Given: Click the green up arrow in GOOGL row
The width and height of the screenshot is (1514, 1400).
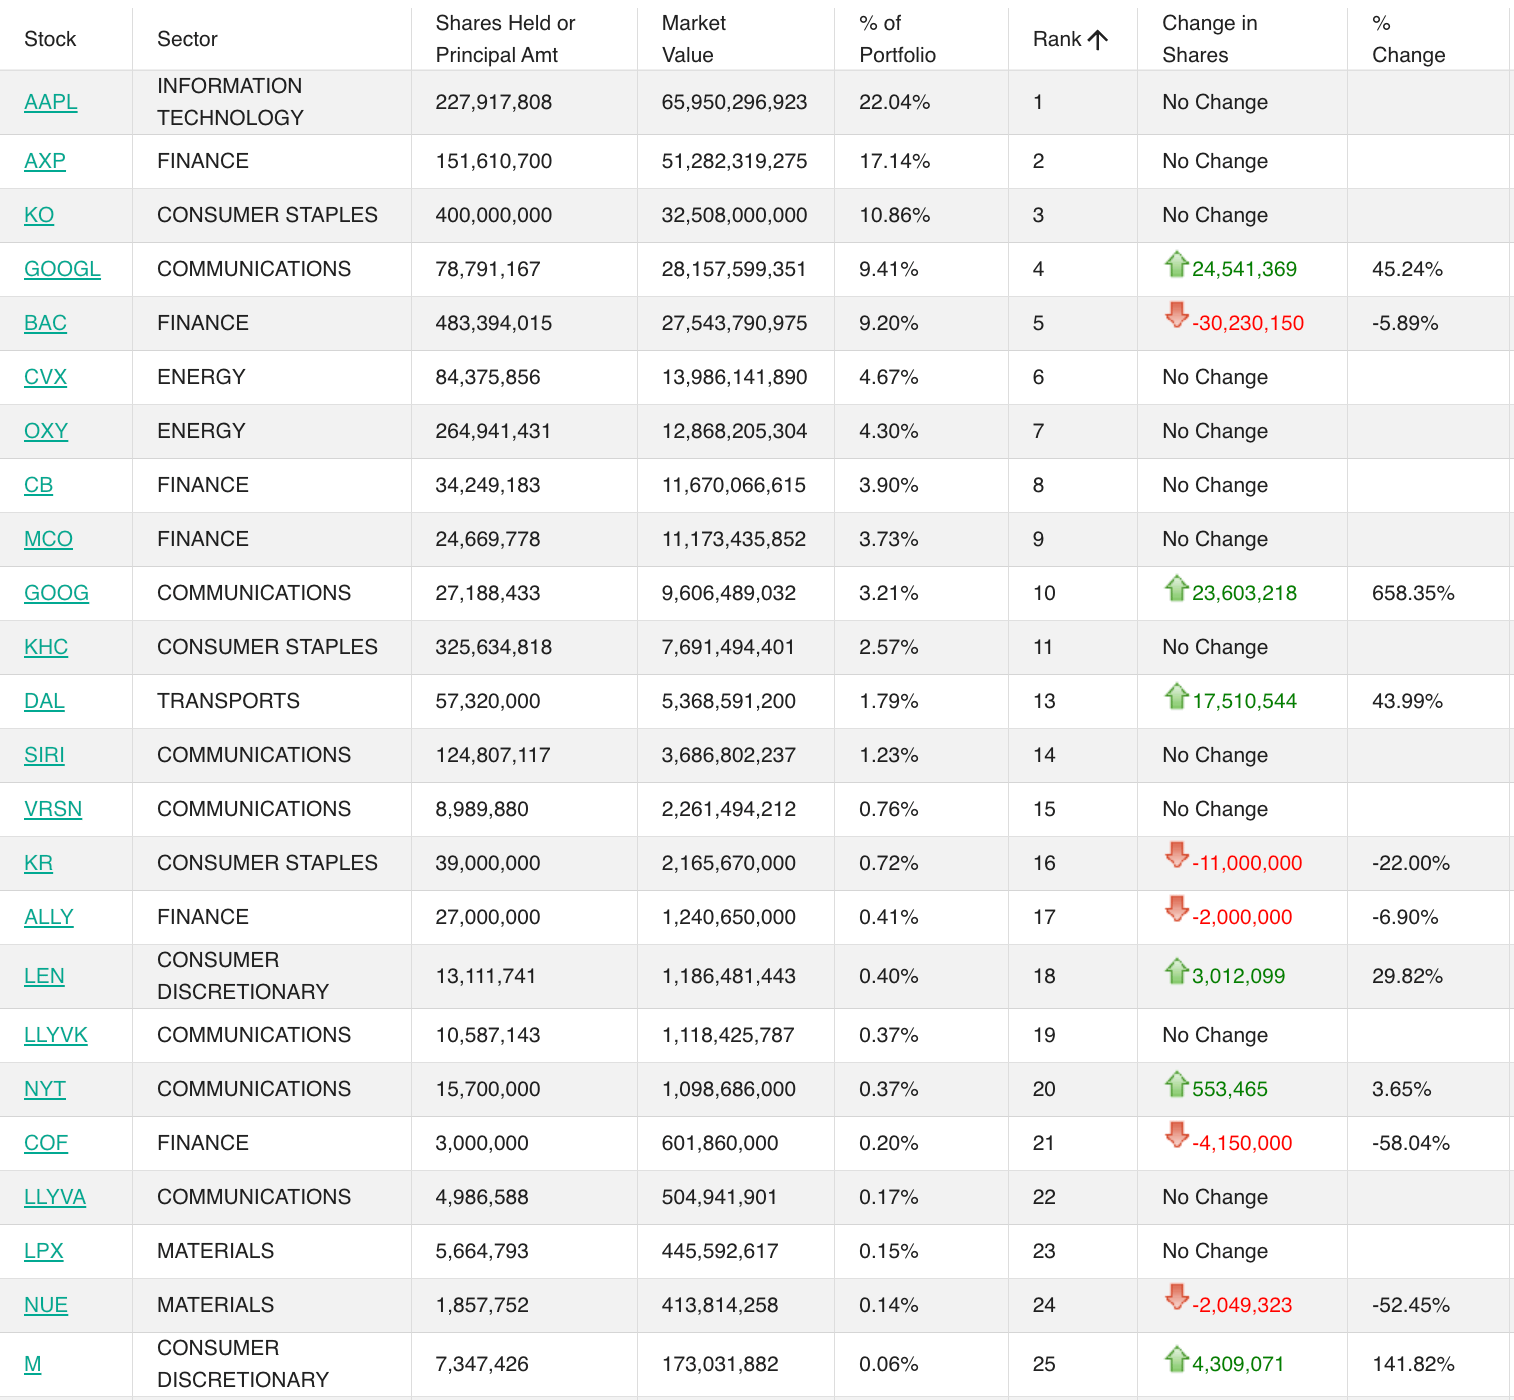Looking at the screenshot, I should click(x=1176, y=265).
